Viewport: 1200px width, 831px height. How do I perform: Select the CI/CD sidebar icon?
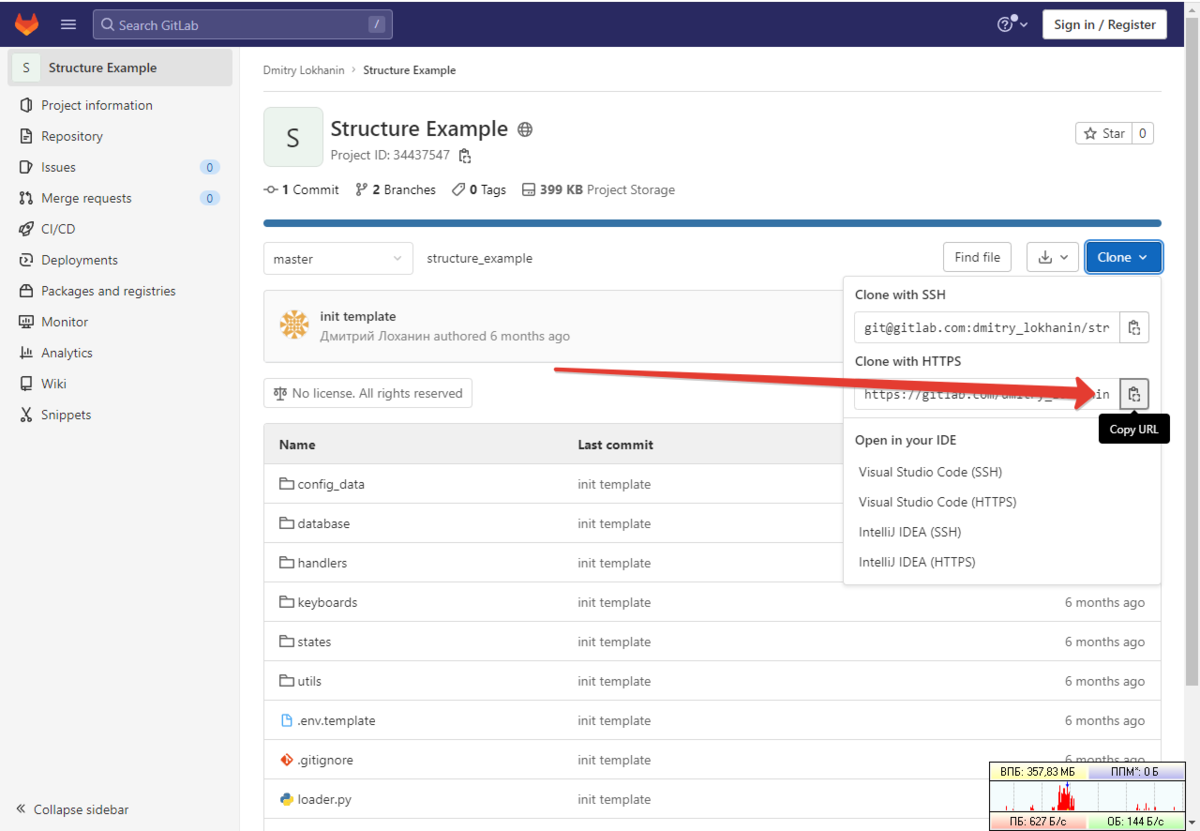[24, 228]
